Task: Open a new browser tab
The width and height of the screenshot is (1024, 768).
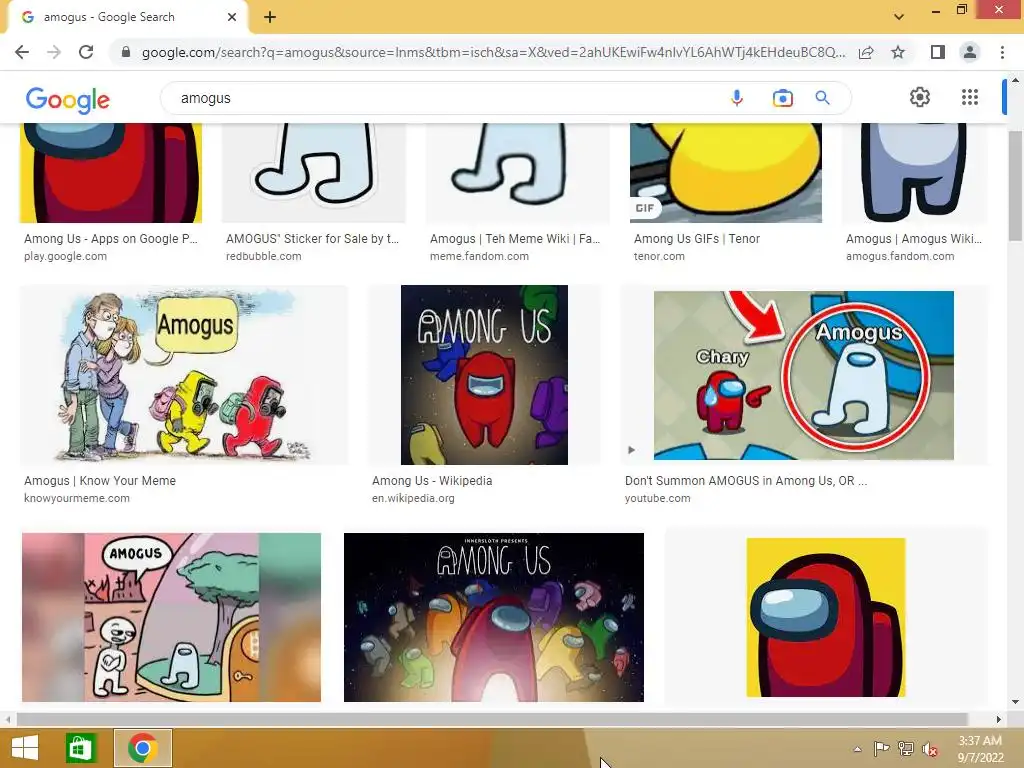Action: [270, 17]
